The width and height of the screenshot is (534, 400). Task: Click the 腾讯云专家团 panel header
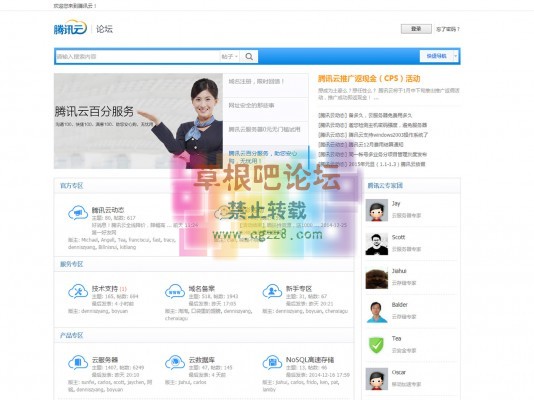[385, 186]
